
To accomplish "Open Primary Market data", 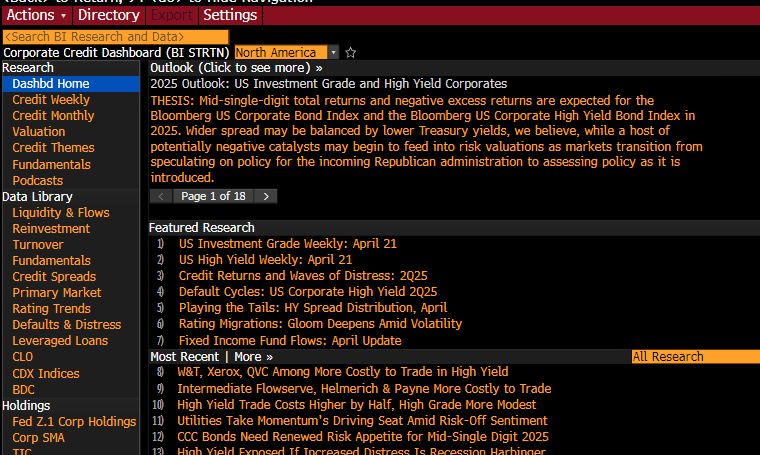I will coord(57,293).
